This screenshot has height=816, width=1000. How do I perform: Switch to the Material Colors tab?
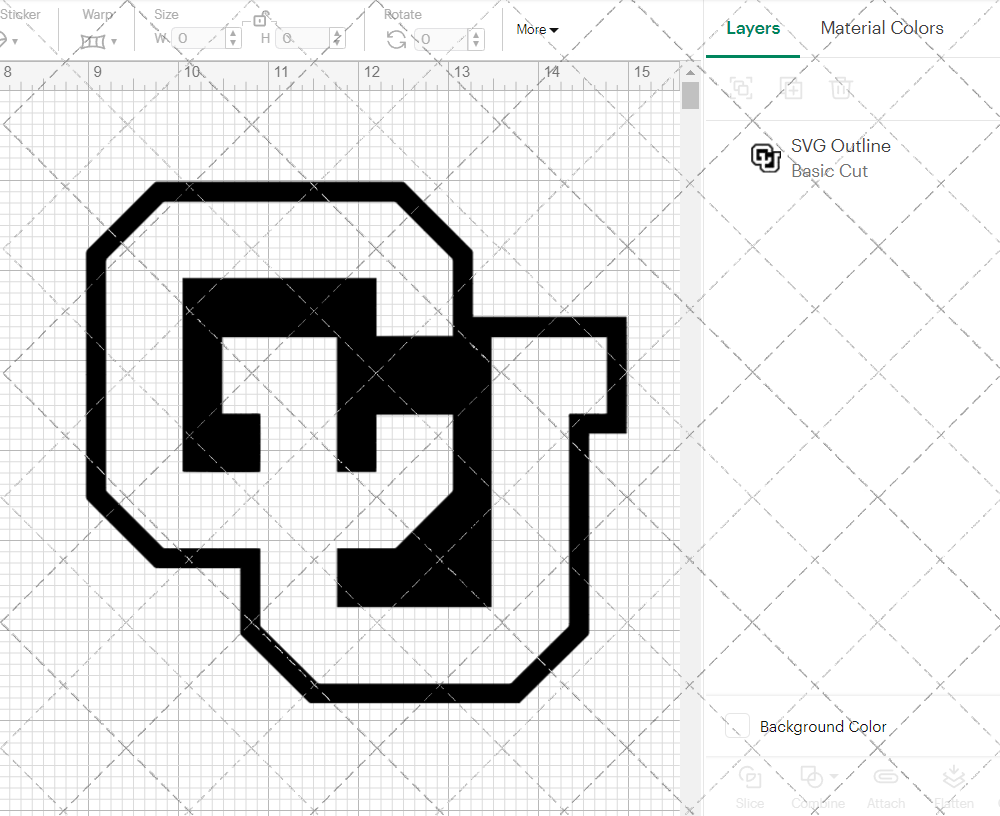click(882, 28)
